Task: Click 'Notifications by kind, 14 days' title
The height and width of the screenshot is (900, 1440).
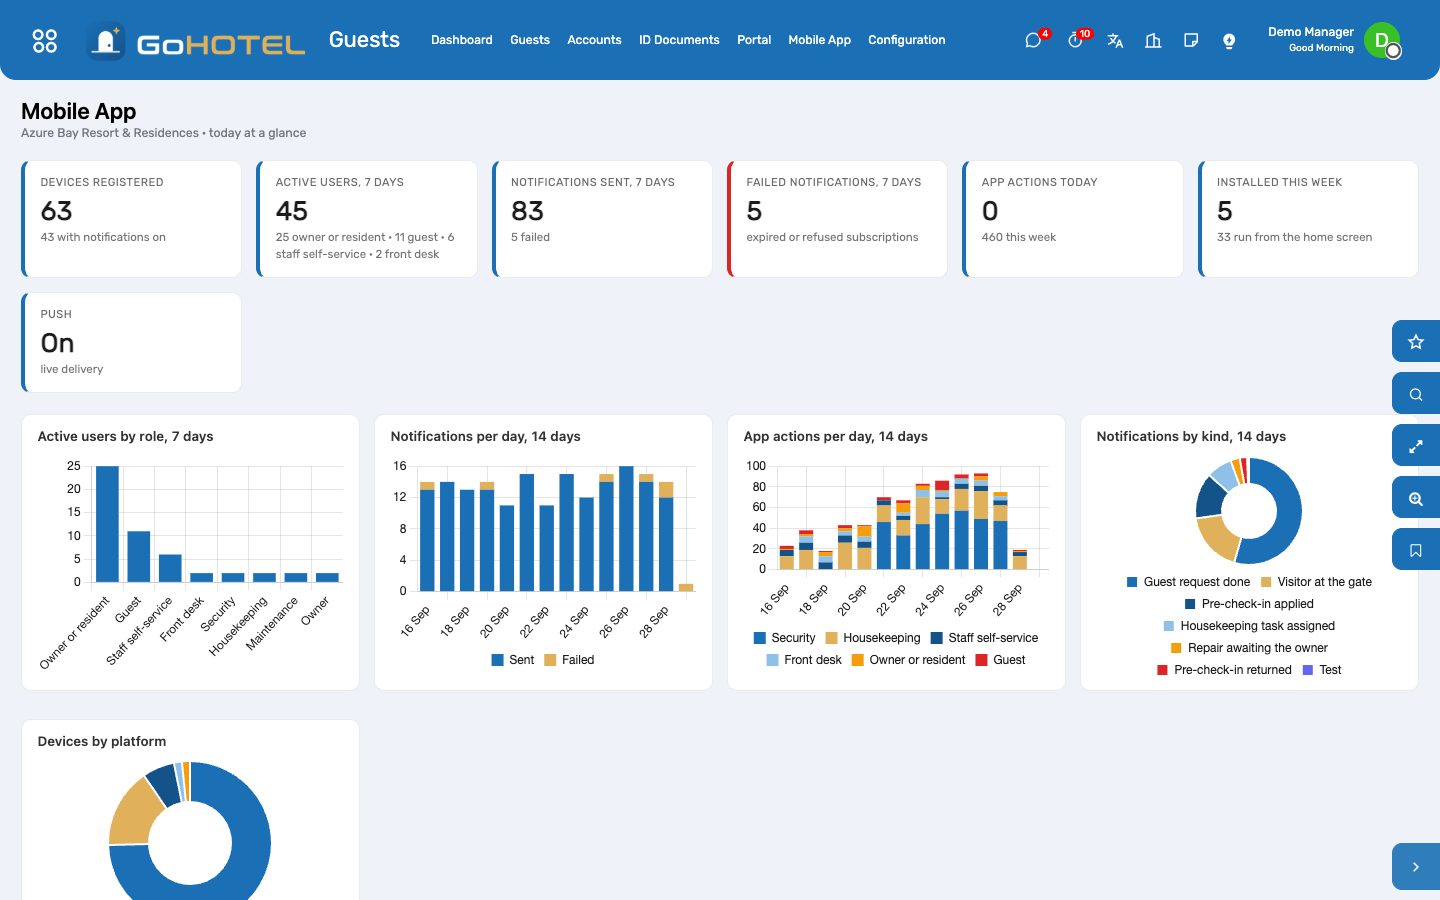Action: click(x=1191, y=437)
